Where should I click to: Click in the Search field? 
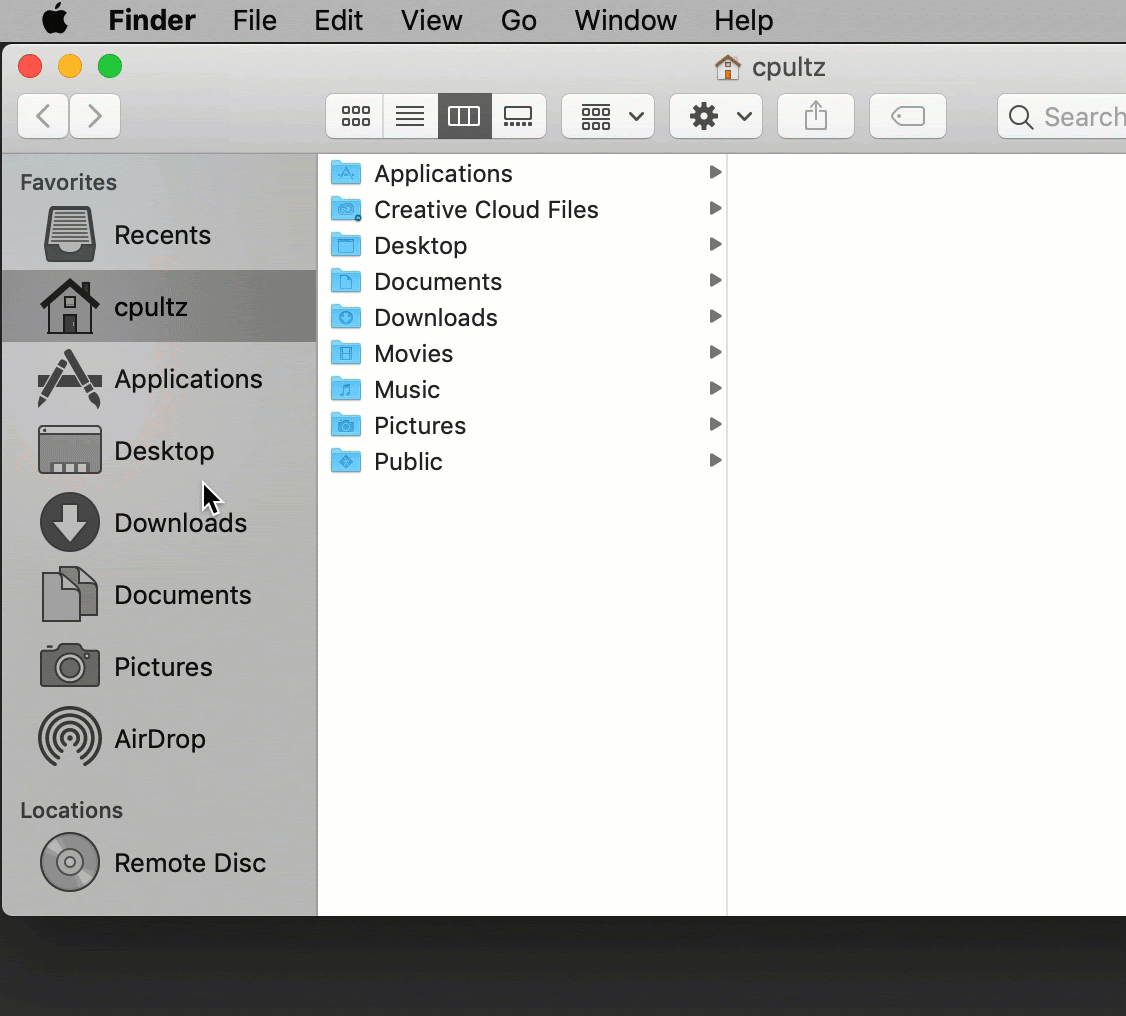(x=1063, y=116)
